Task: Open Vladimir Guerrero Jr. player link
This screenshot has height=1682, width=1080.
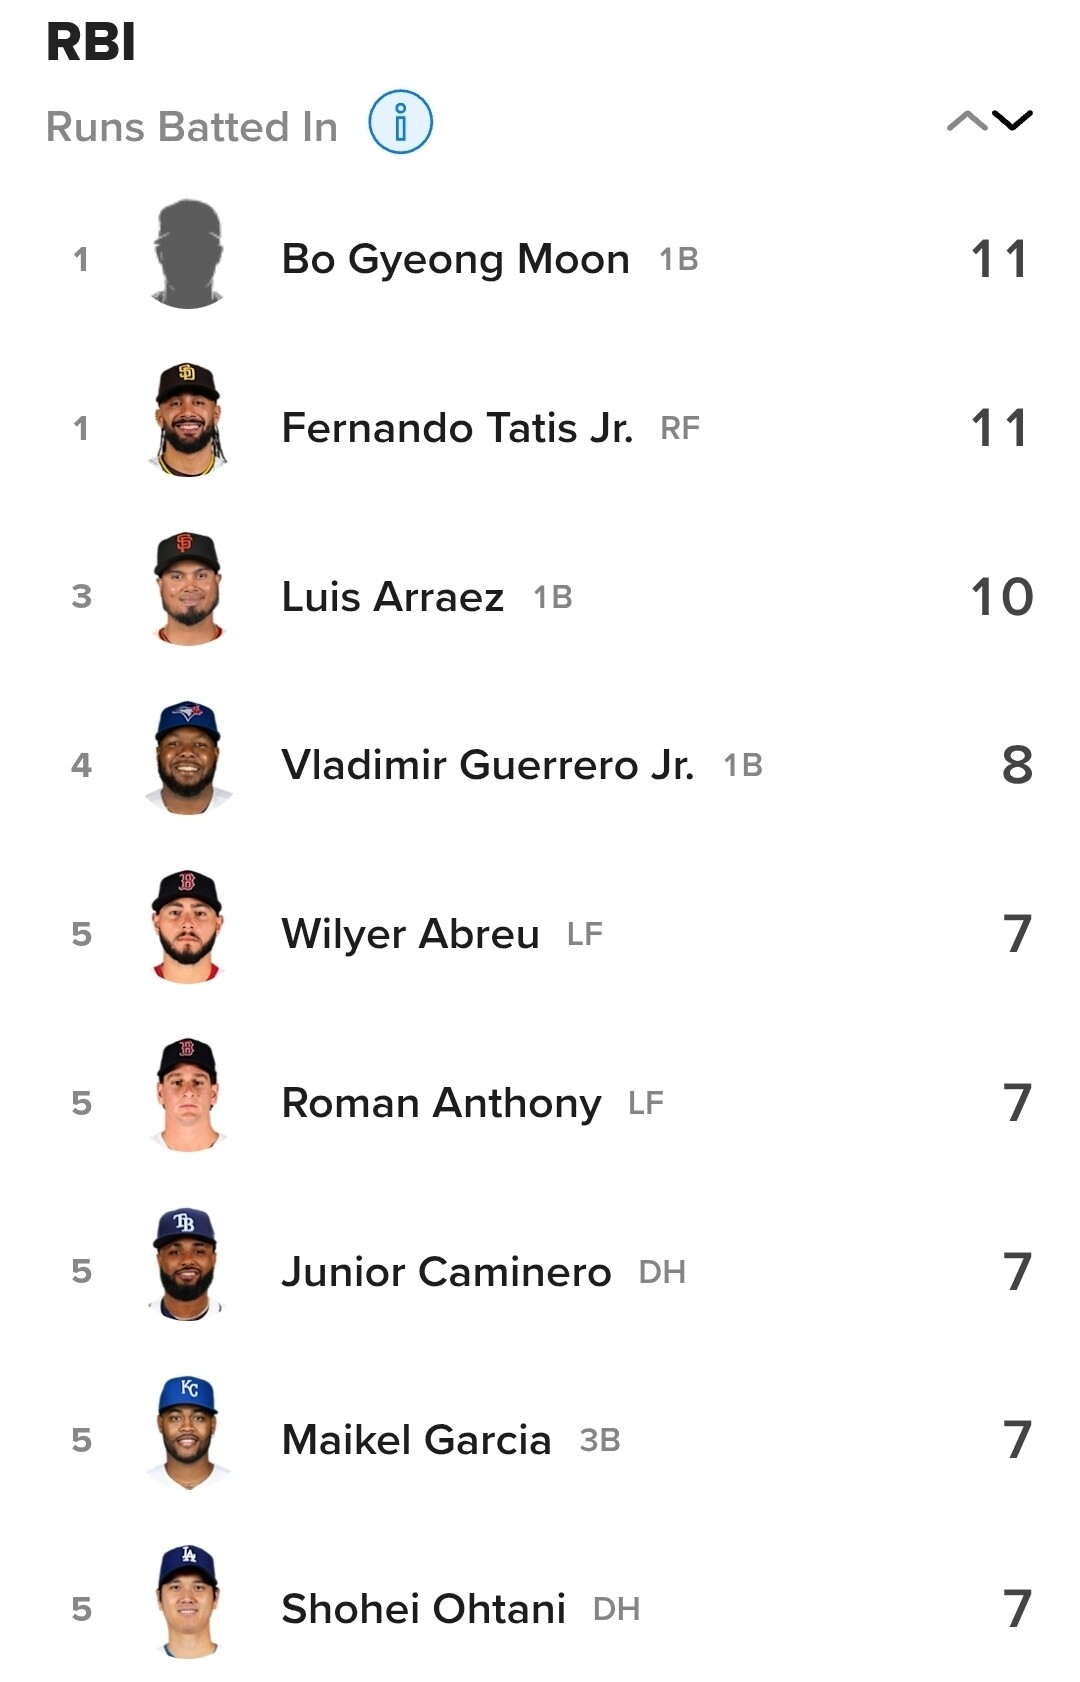Action: pyautogui.click(x=487, y=765)
